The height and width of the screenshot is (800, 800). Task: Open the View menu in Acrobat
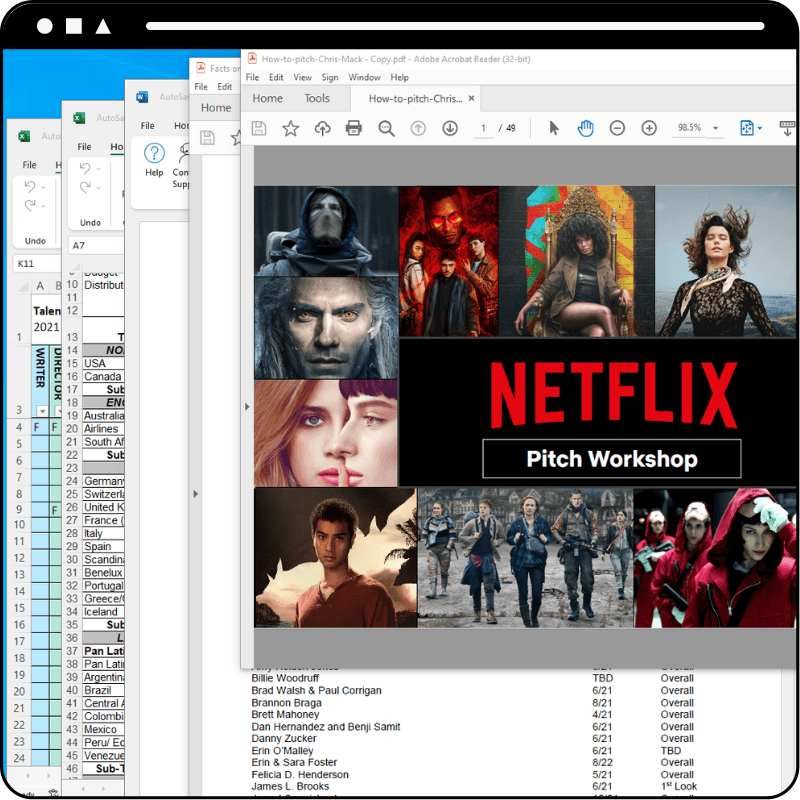[x=303, y=77]
